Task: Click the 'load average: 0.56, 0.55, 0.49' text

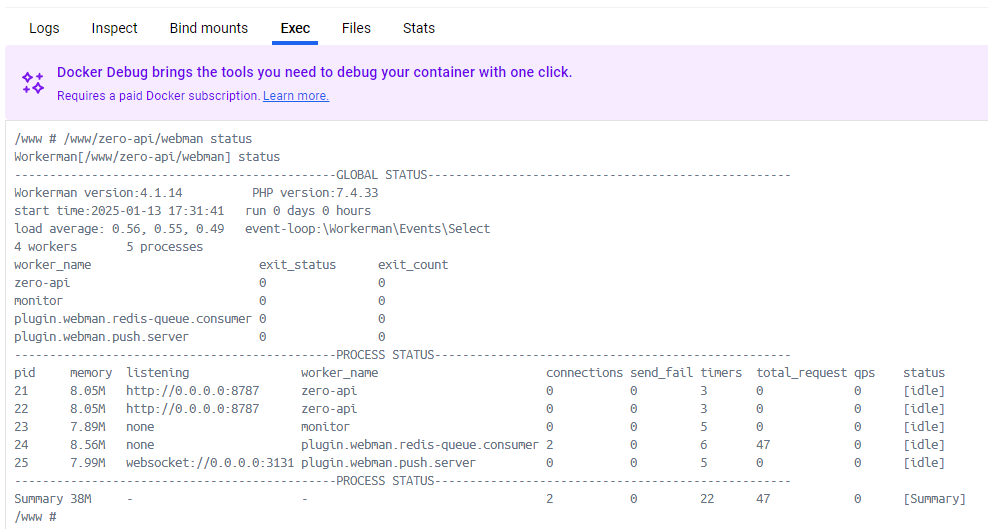Action: 119,229
